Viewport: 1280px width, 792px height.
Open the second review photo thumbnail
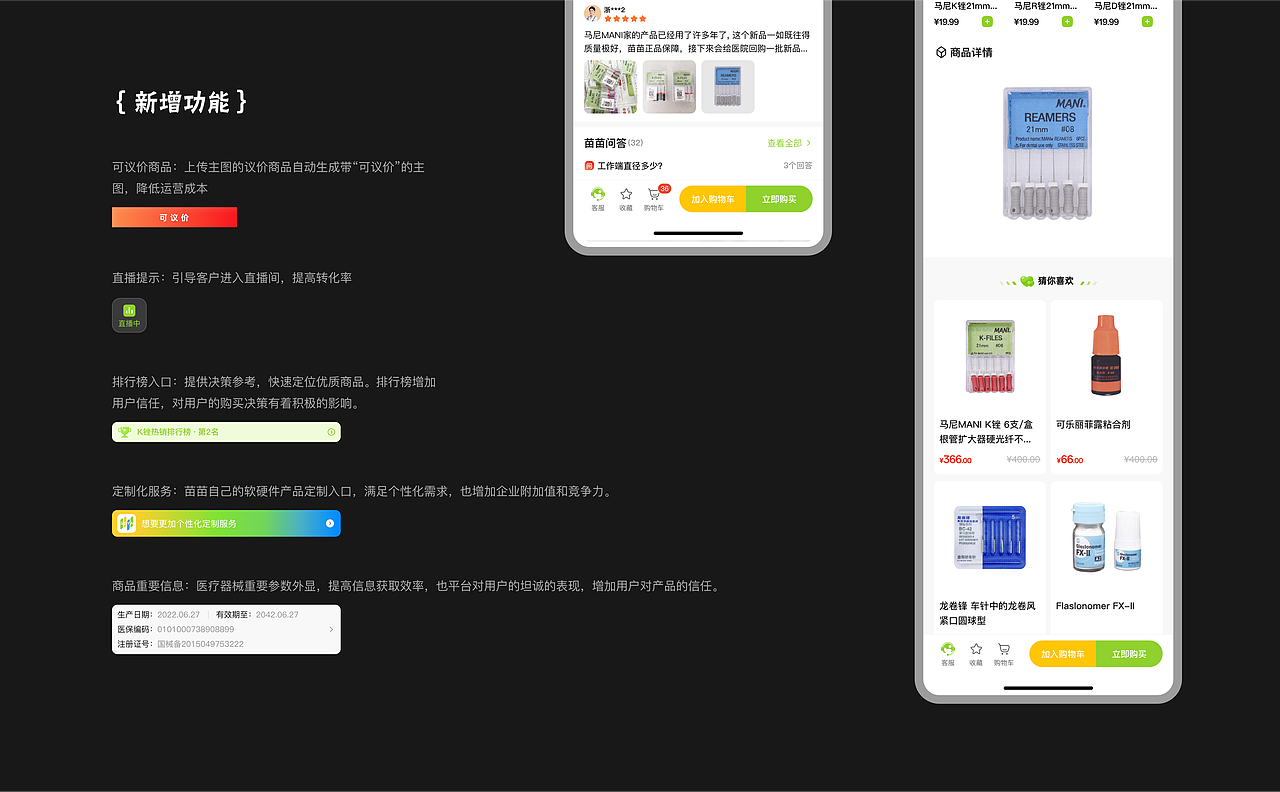click(x=669, y=87)
